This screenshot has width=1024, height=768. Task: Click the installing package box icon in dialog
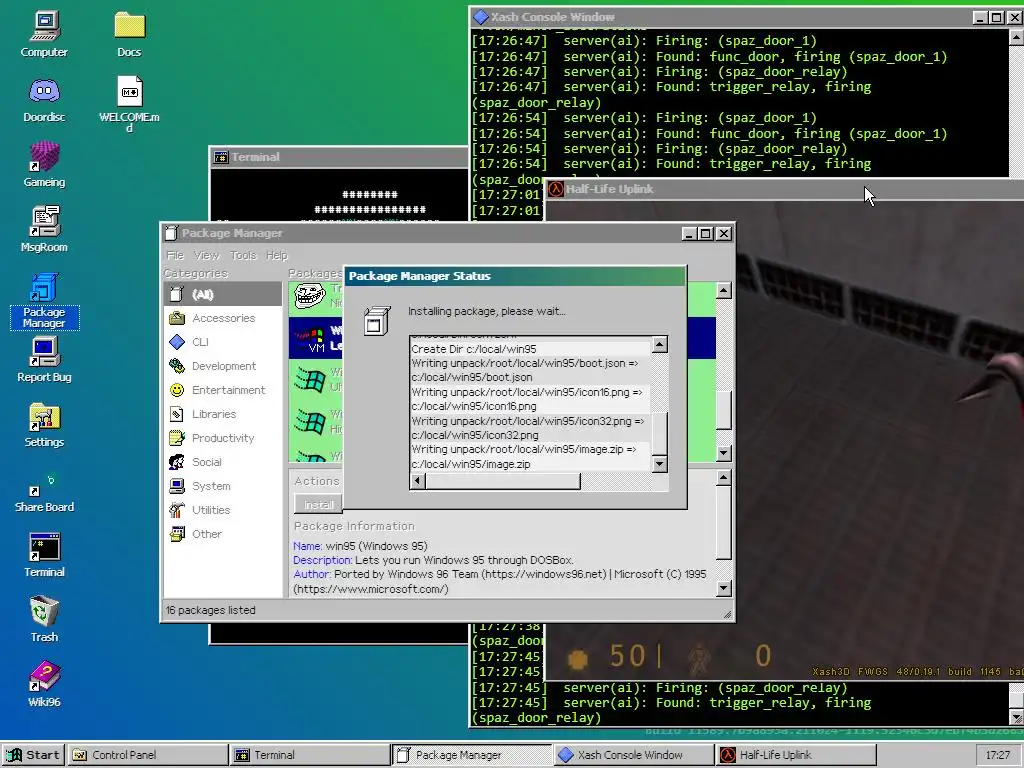click(x=377, y=321)
